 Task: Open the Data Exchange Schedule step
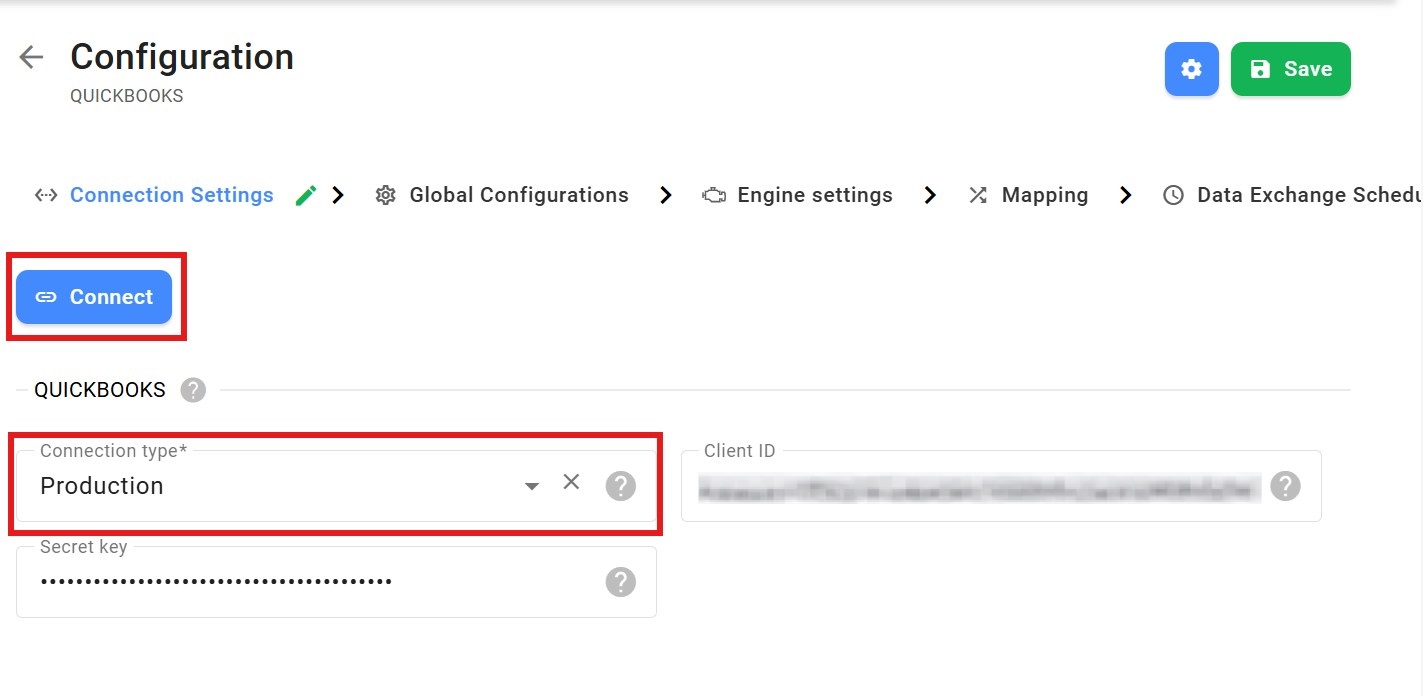coord(1292,195)
